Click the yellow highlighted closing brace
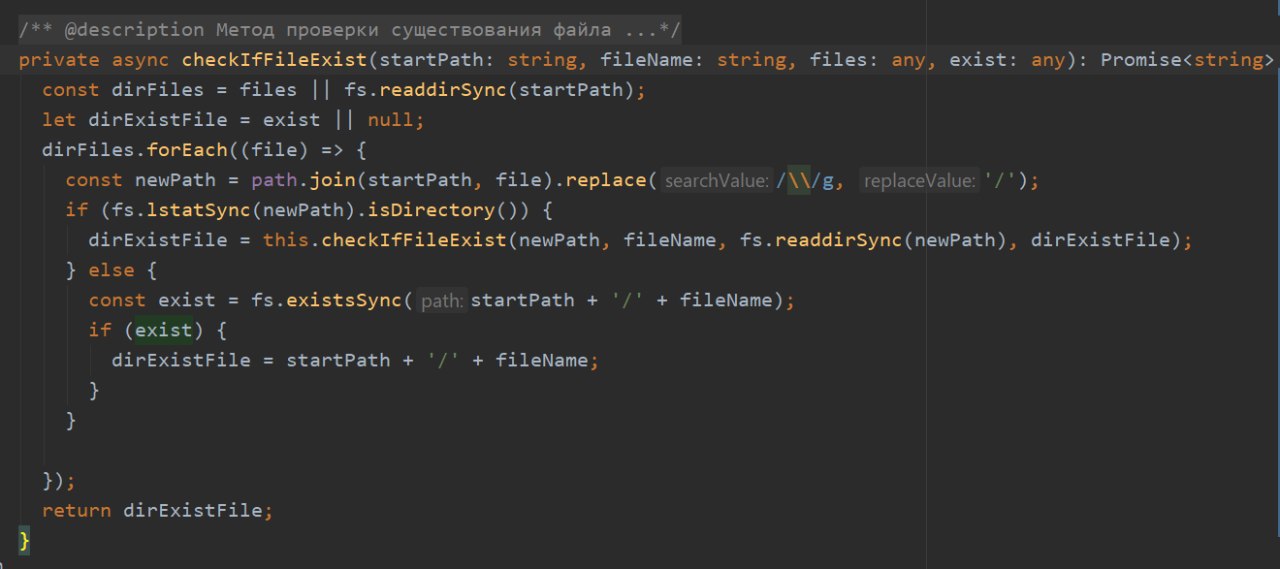This screenshot has height=569, width=1280. 25,540
